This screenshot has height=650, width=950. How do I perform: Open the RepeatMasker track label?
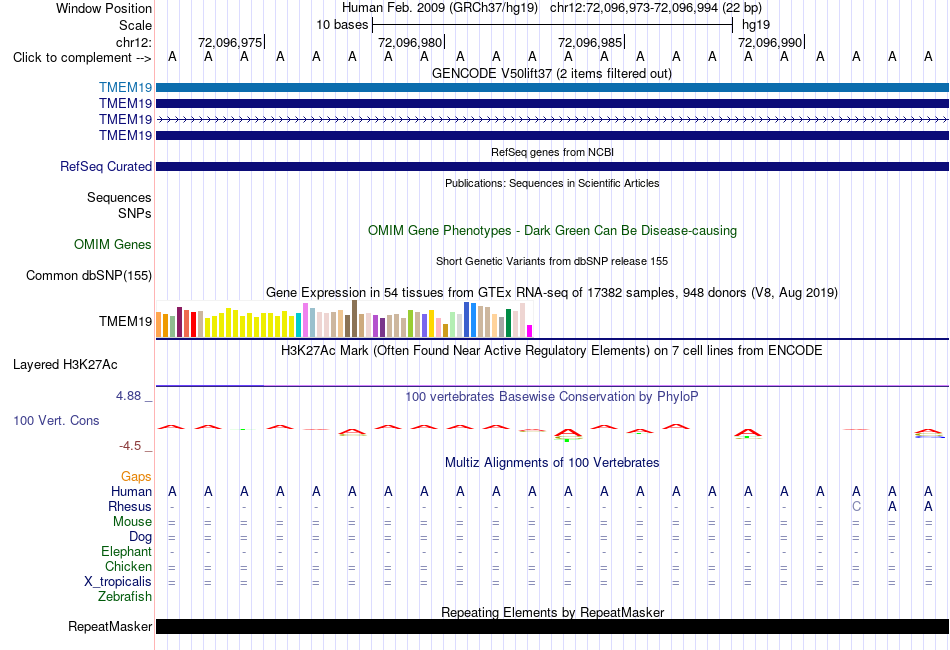(x=110, y=626)
